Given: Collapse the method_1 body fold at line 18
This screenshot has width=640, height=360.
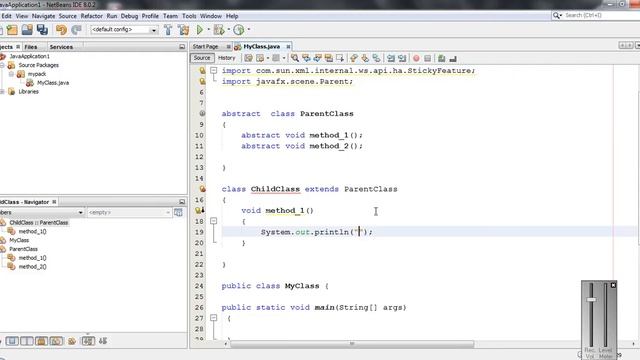Looking at the screenshot, I should (213, 221).
